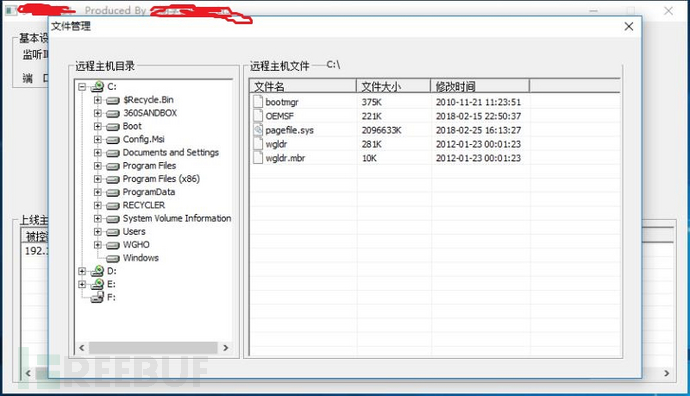Select the pagefile.sys file name
The height and width of the screenshot is (396, 690).
[290, 130]
